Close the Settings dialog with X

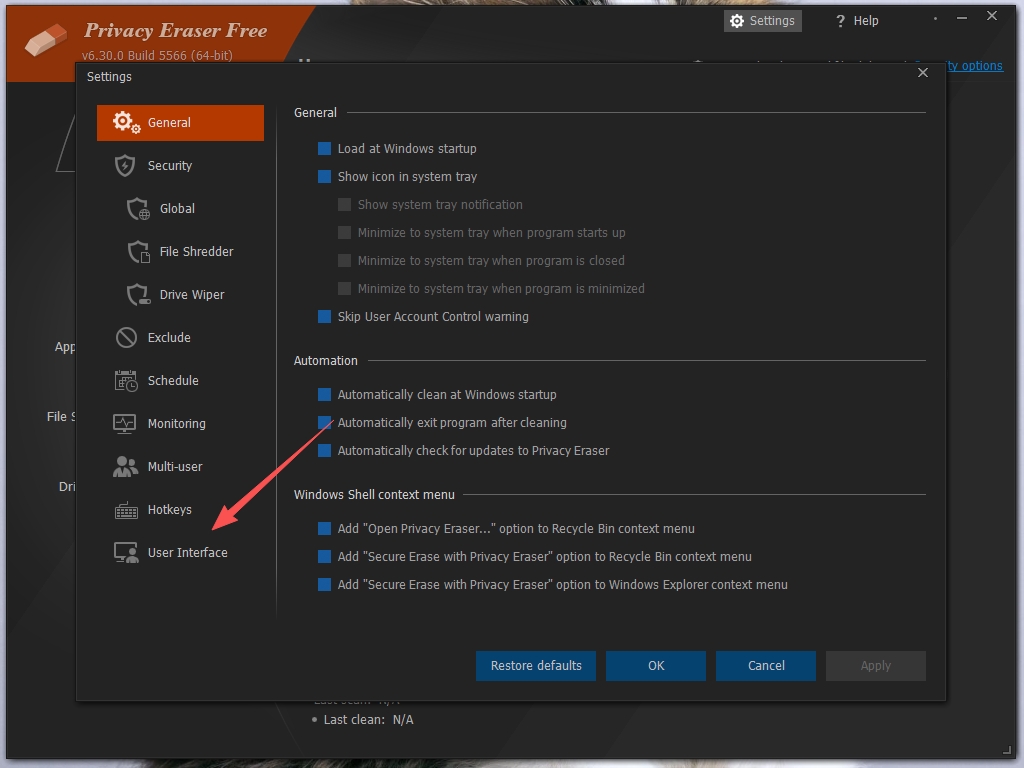[923, 72]
